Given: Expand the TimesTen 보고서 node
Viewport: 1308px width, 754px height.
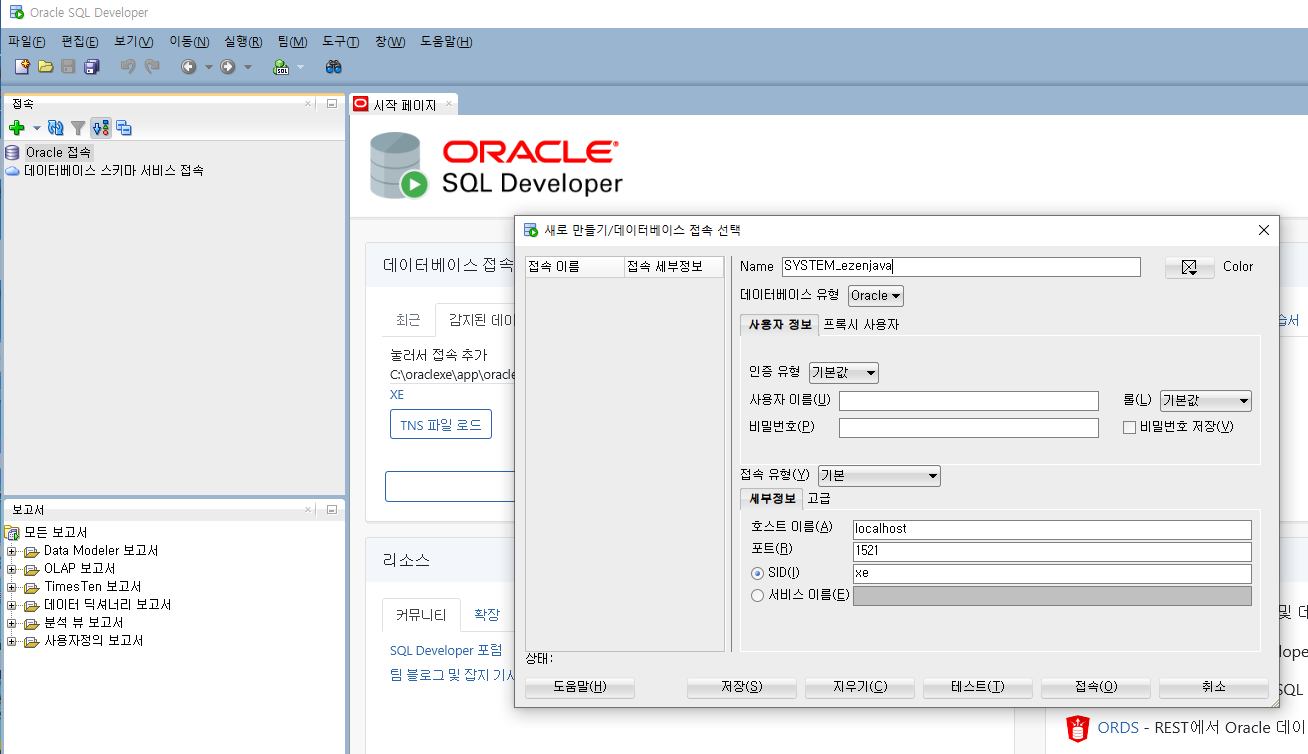Looking at the screenshot, I should pos(12,587).
